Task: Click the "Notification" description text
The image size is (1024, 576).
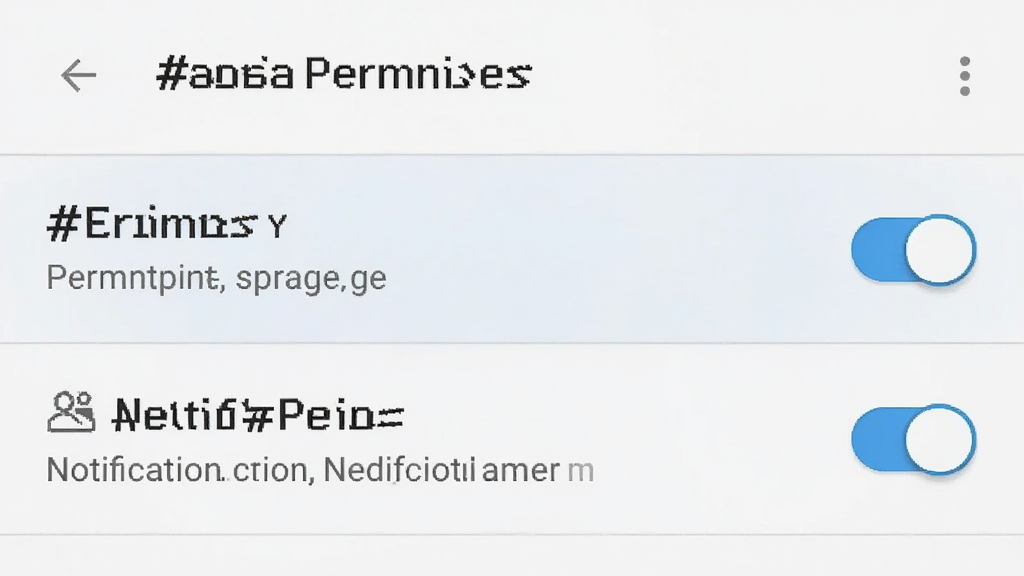Action: pos(134,470)
